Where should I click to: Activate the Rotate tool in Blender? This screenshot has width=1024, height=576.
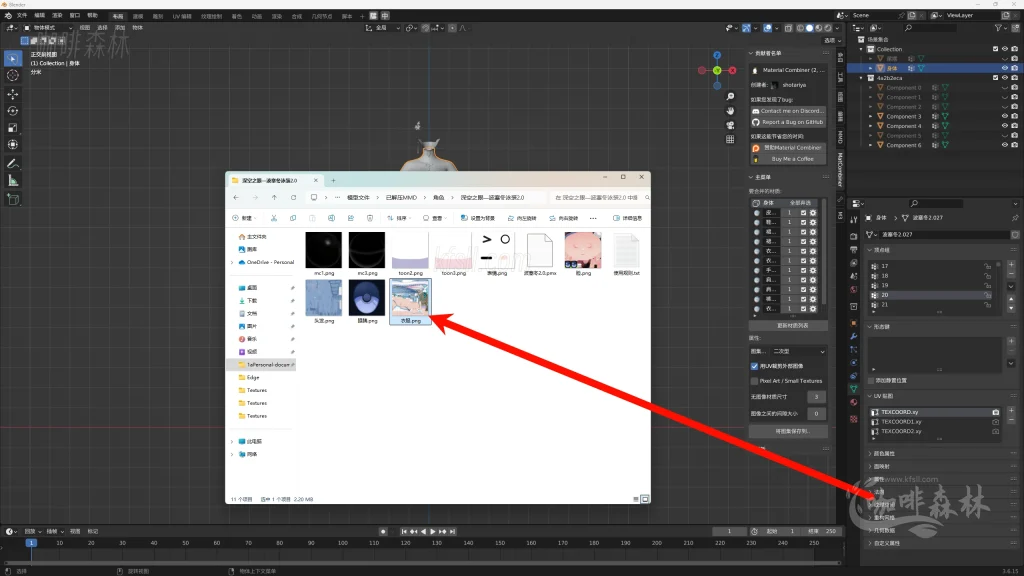(x=12, y=111)
